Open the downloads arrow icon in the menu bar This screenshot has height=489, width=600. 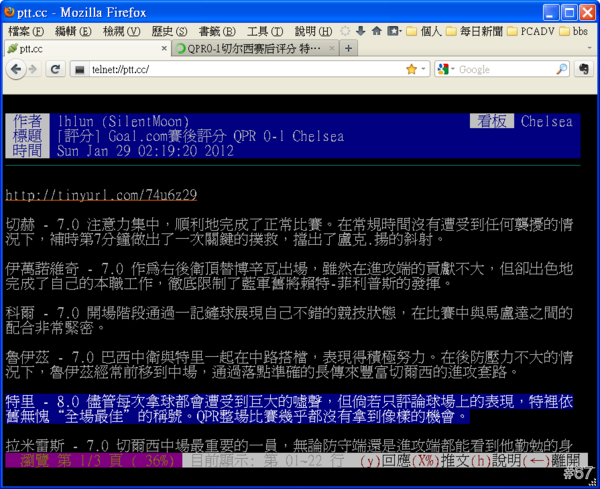[x=360, y=31]
